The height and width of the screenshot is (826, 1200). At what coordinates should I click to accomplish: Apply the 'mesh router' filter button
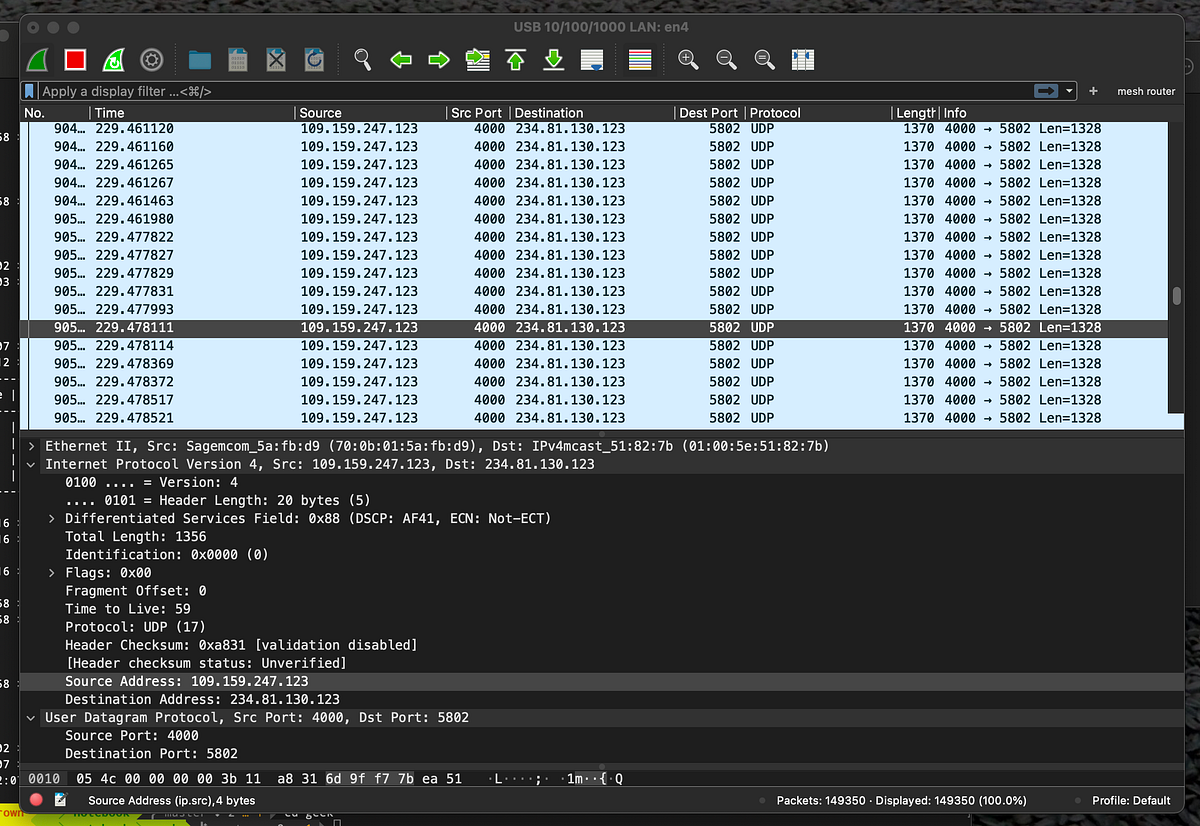pos(1146,91)
